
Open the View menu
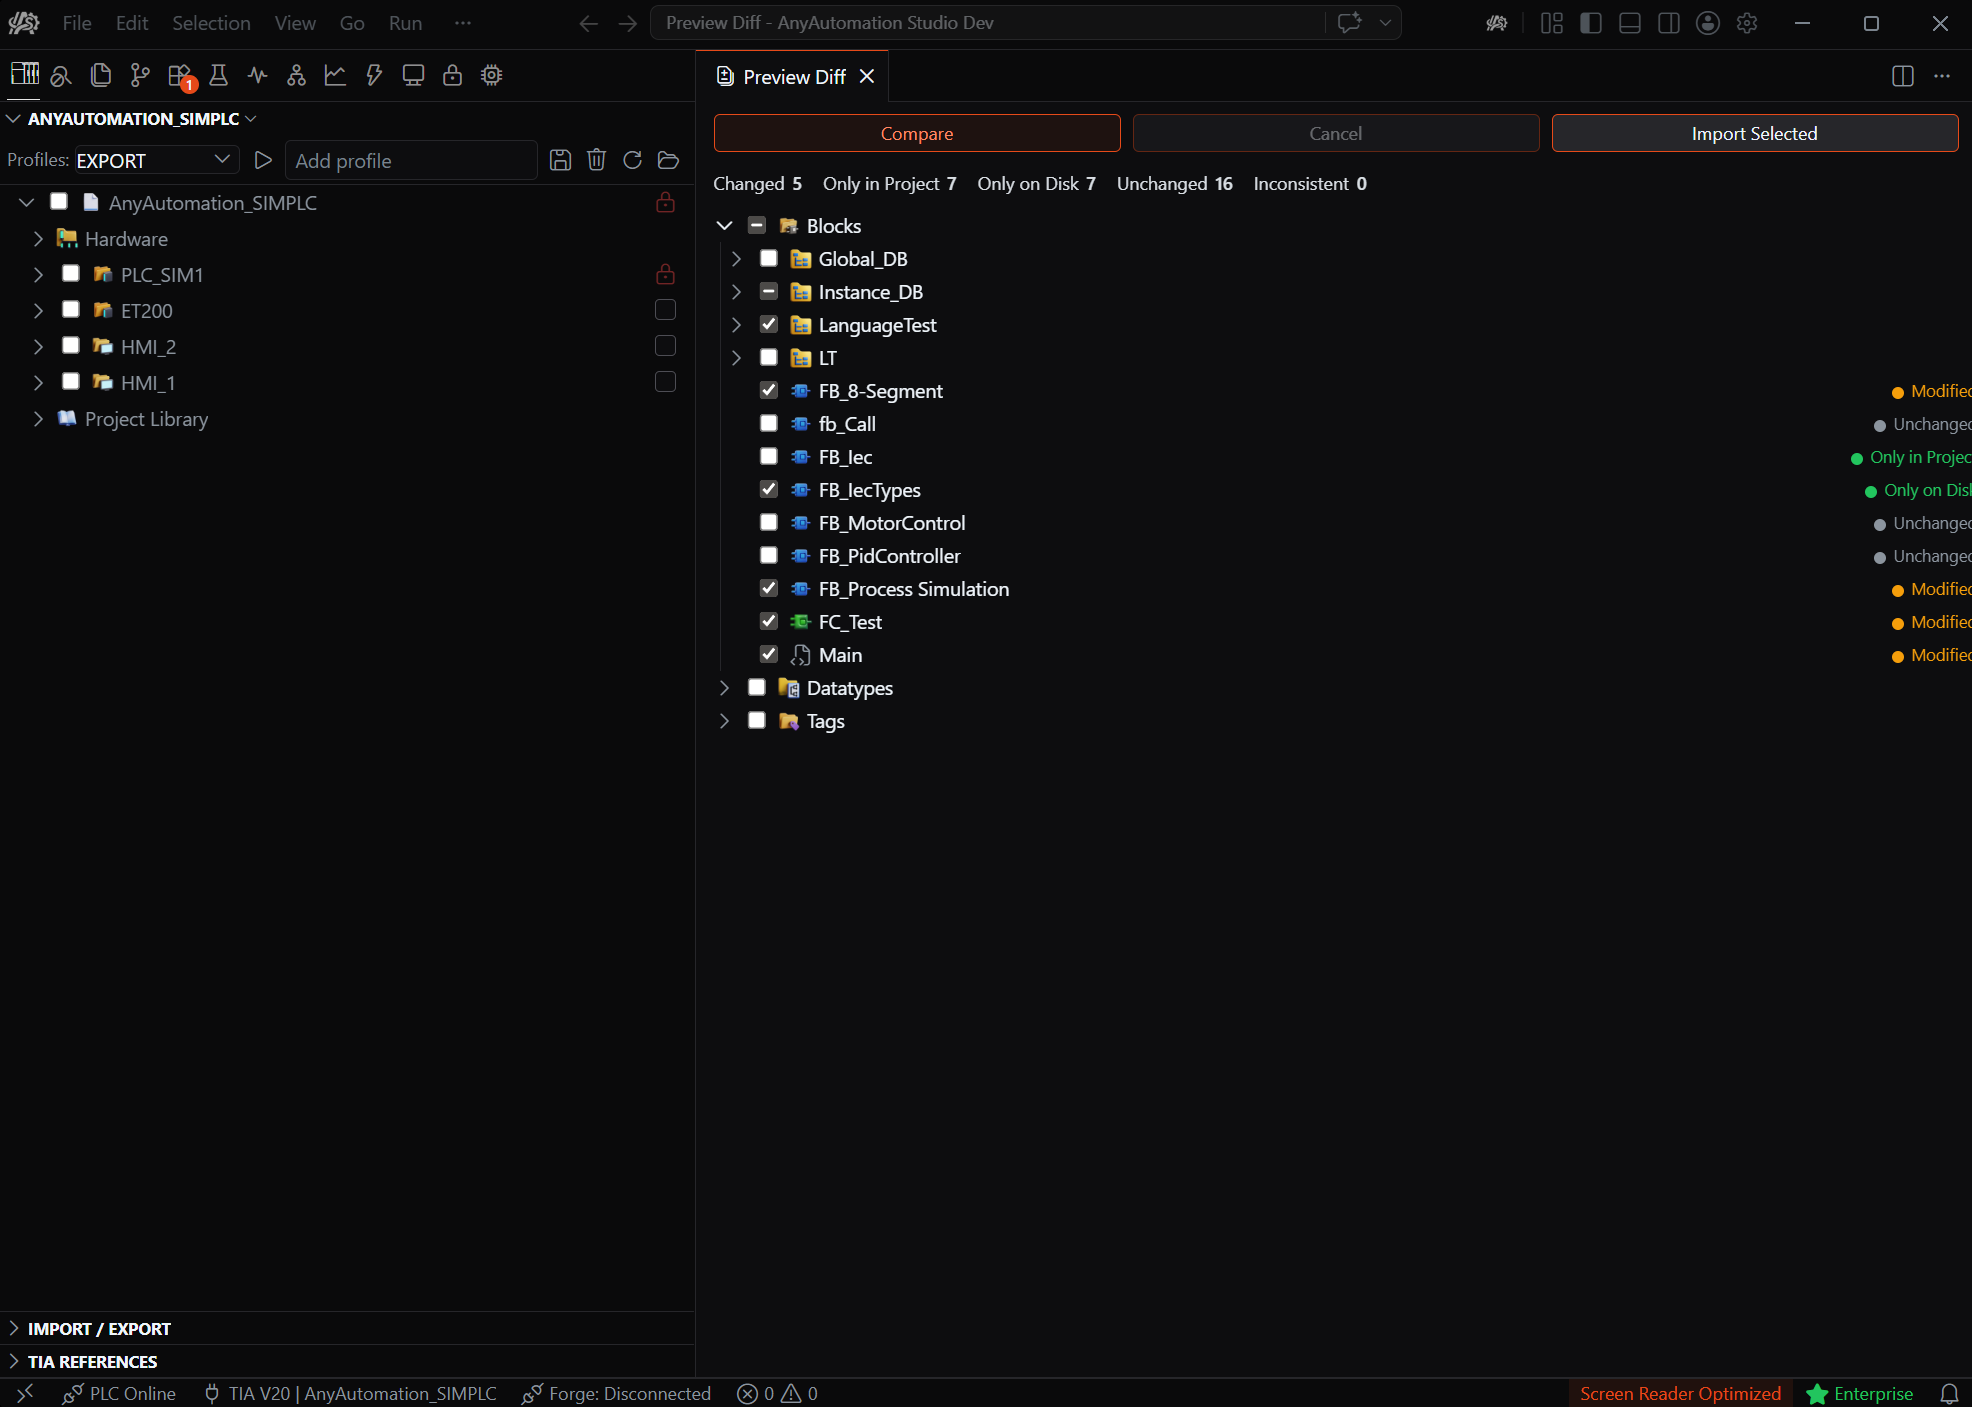click(295, 23)
